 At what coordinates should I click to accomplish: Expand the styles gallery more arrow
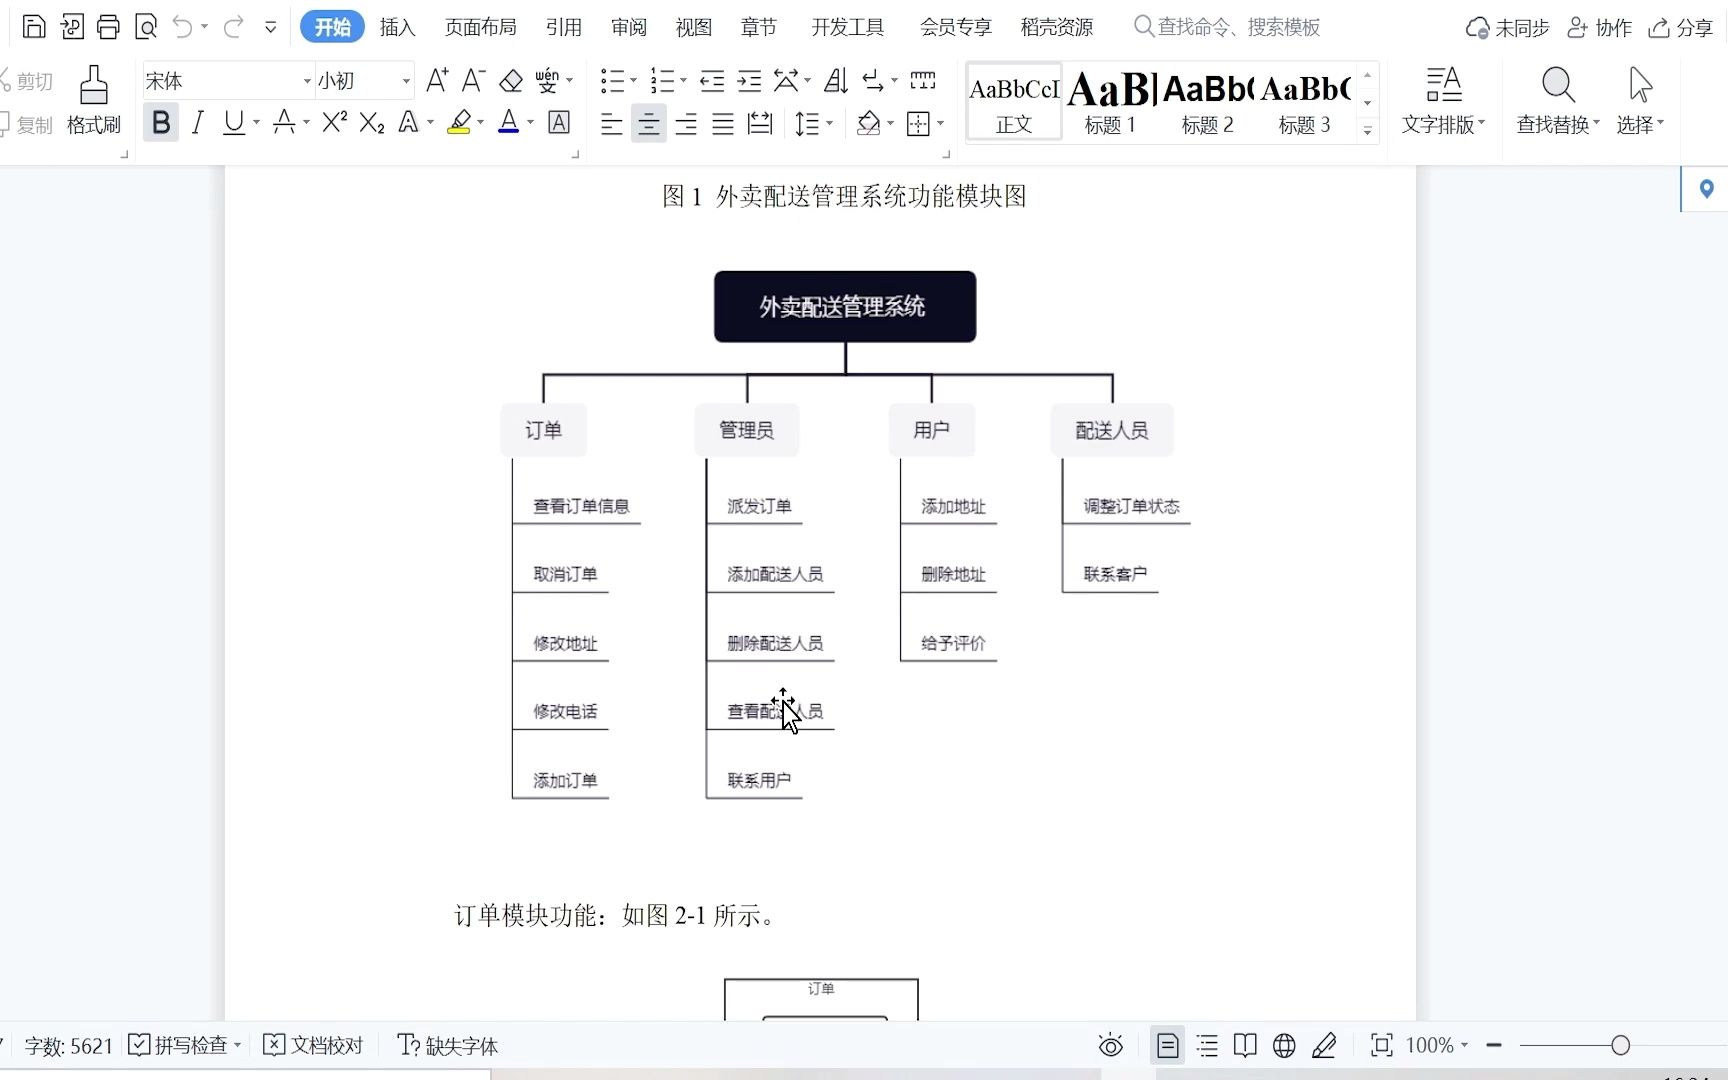pyautogui.click(x=1367, y=131)
